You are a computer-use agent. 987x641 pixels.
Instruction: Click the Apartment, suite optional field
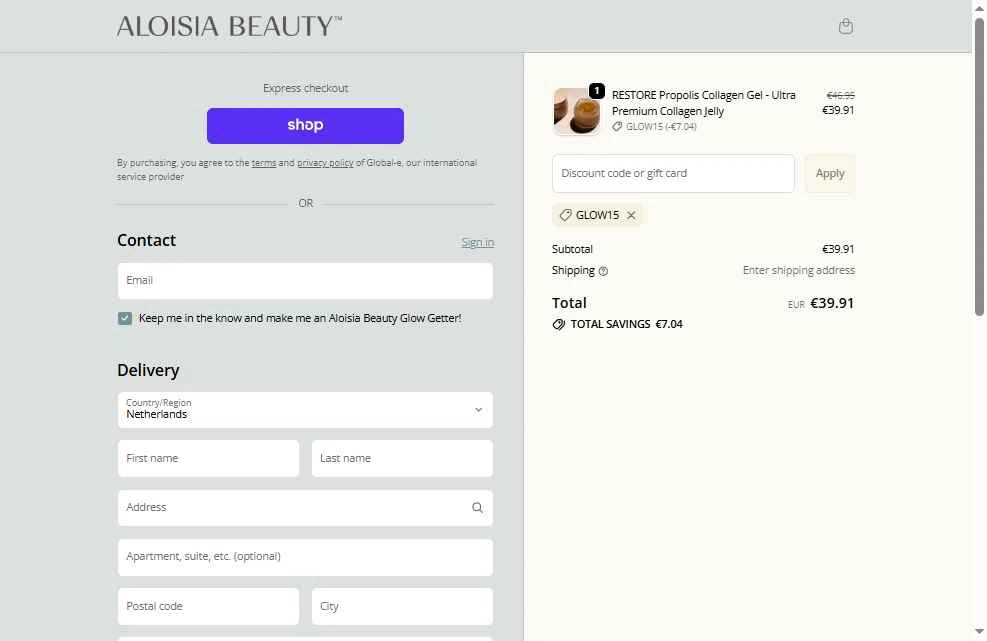click(x=305, y=557)
